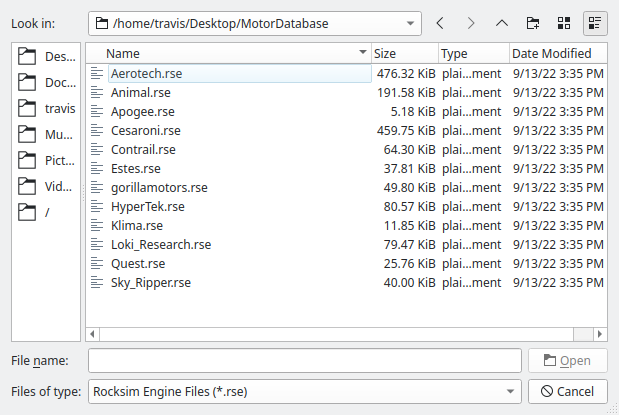Image resolution: width=619 pixels, height=415 pixels.
Task: Sort files by the Name column
Action: [x=230, y=53]
